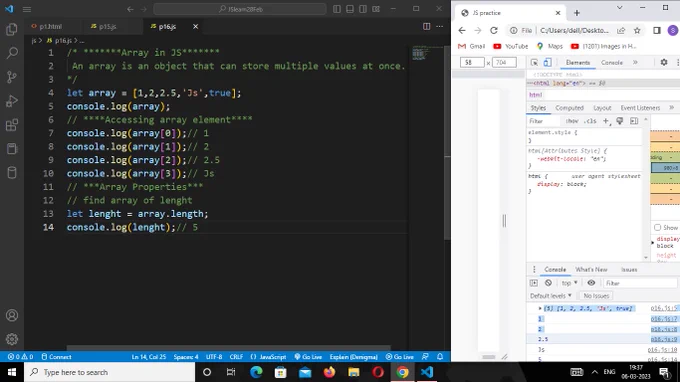The image size is (680, 382).
Task: Switch to the DevTools Elements tab
Action: point(578,62)
